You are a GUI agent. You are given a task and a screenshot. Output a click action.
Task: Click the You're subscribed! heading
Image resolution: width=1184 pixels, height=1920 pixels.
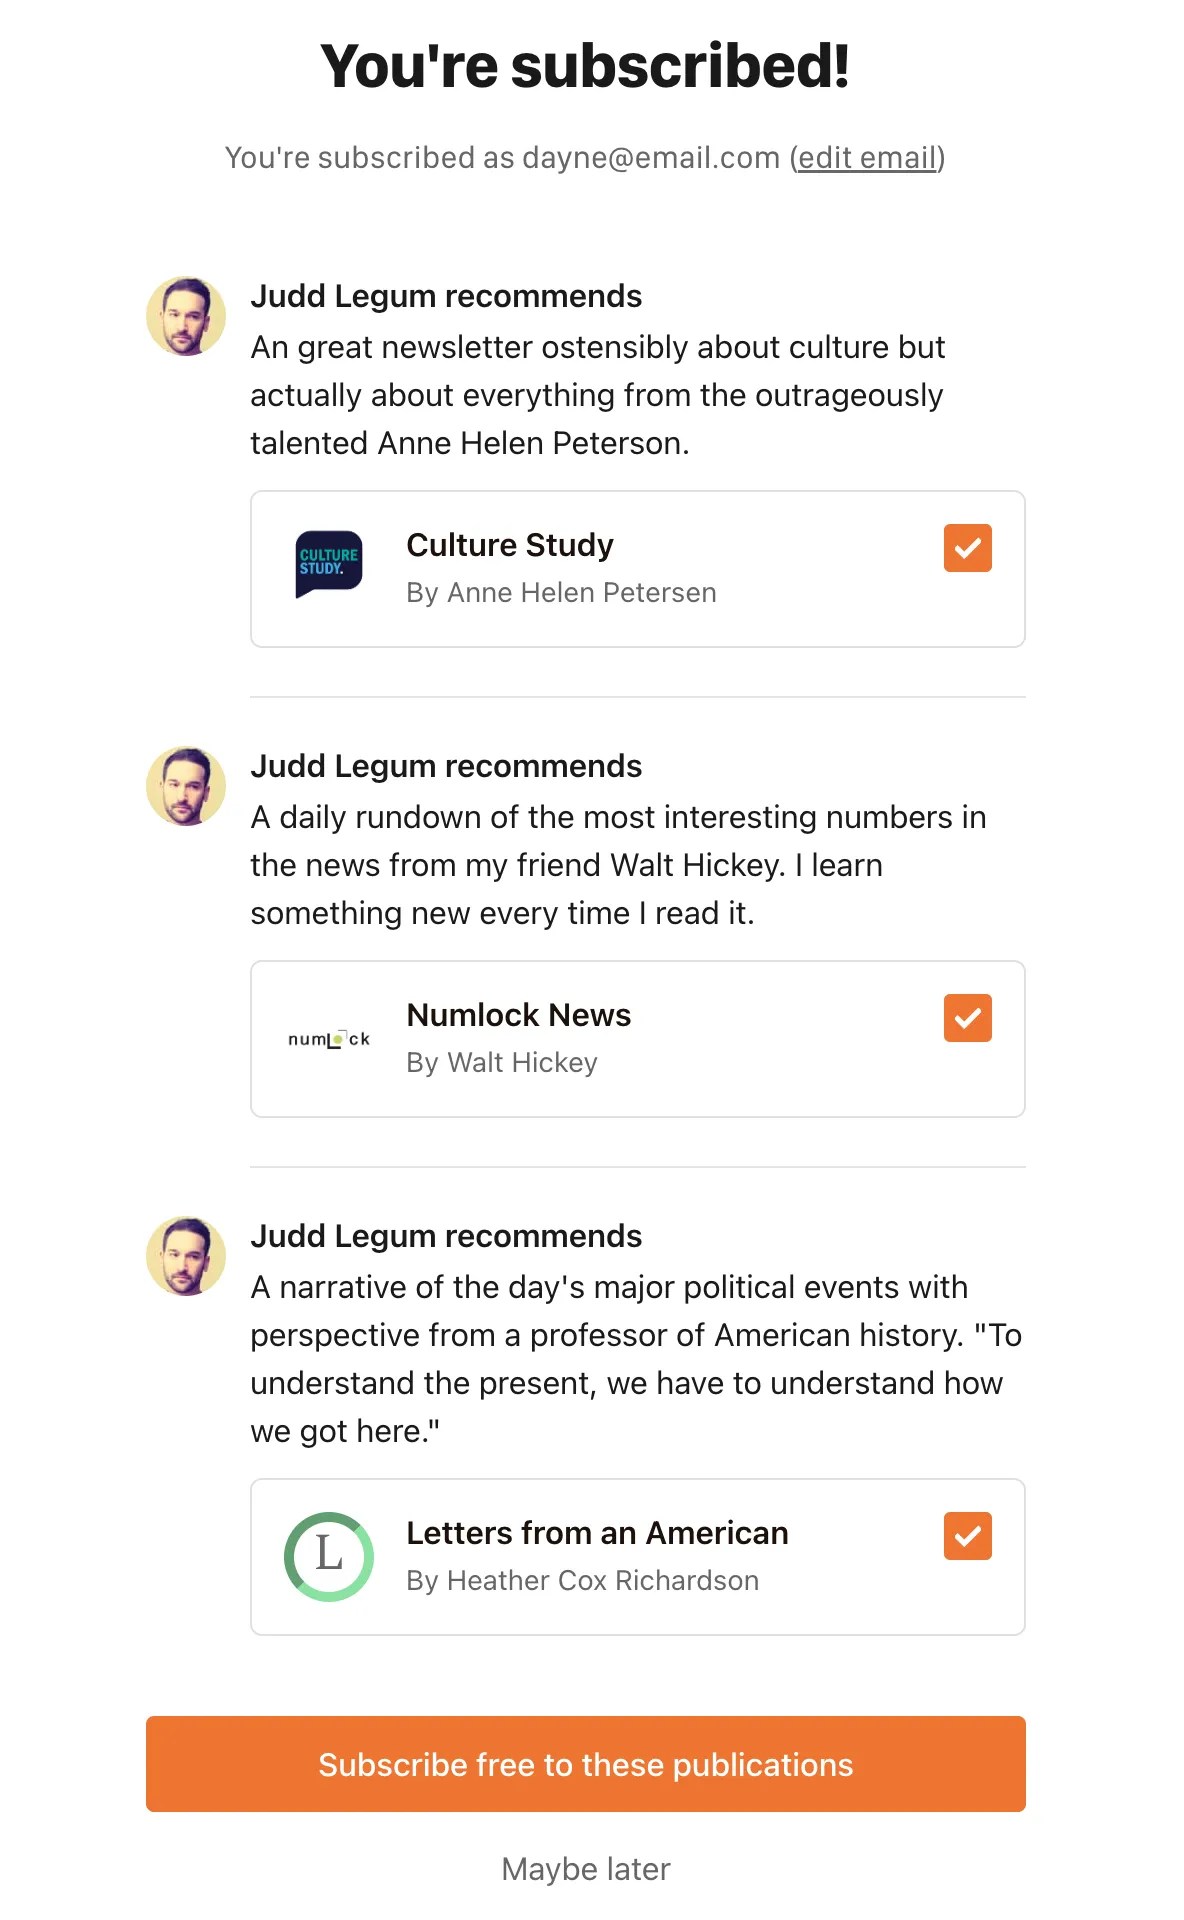585,66
